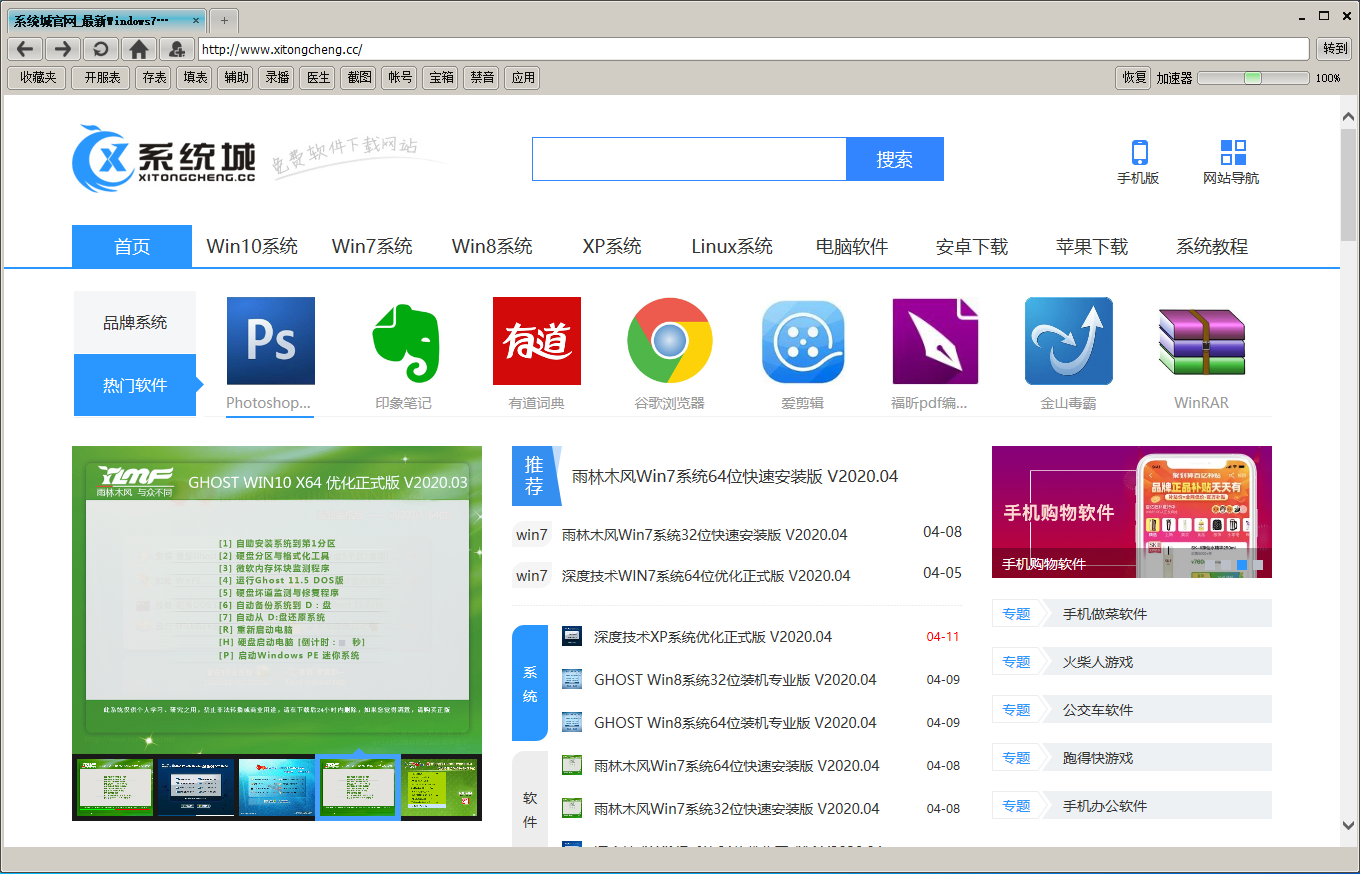Image resolution: width=1360 pixels, height=874 pixels.
Task: Click the 辅助 toolbar button
Action: pos(236,77)
